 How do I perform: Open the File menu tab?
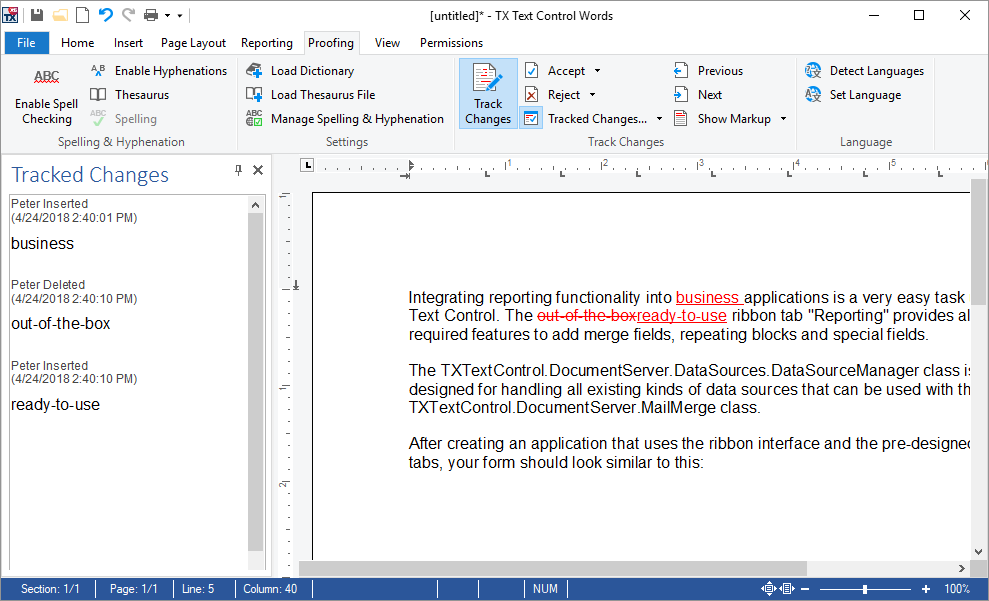click(x=26, y=43)
